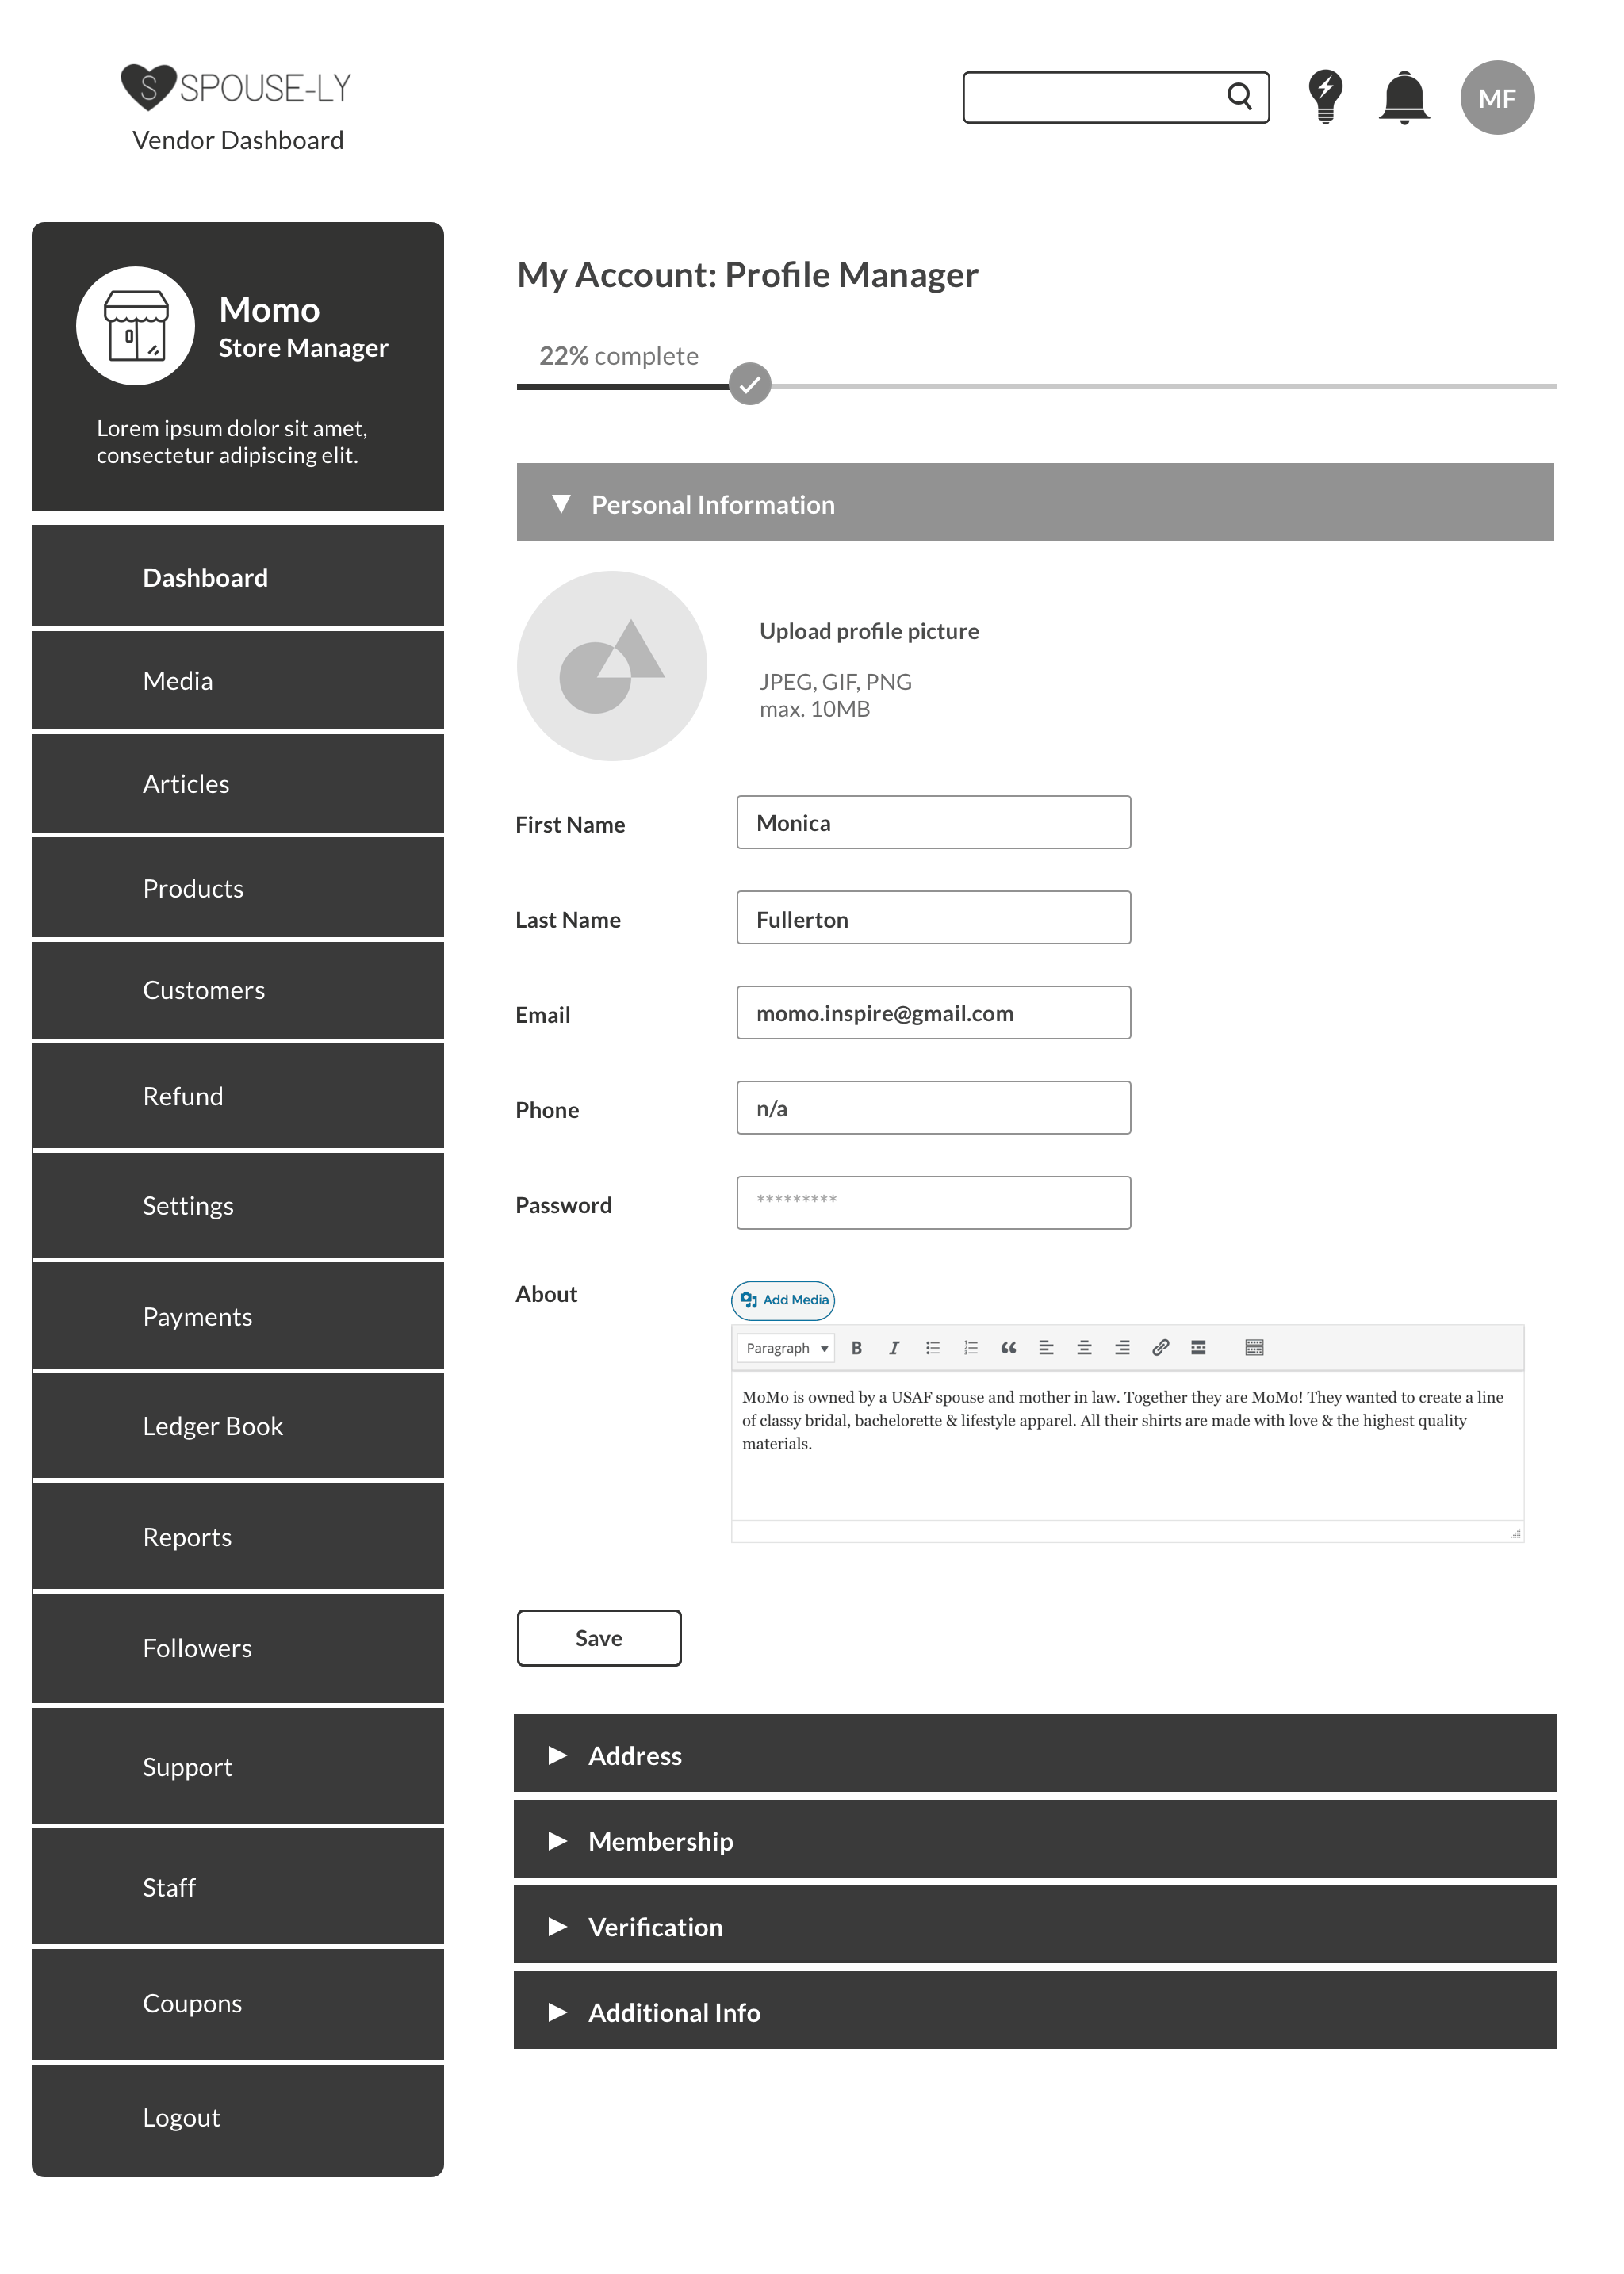Screen dimensions: 1624x2274
Task: Expand the Additional Info section
Action: pyautogui.click(x=1035, y=2011)
